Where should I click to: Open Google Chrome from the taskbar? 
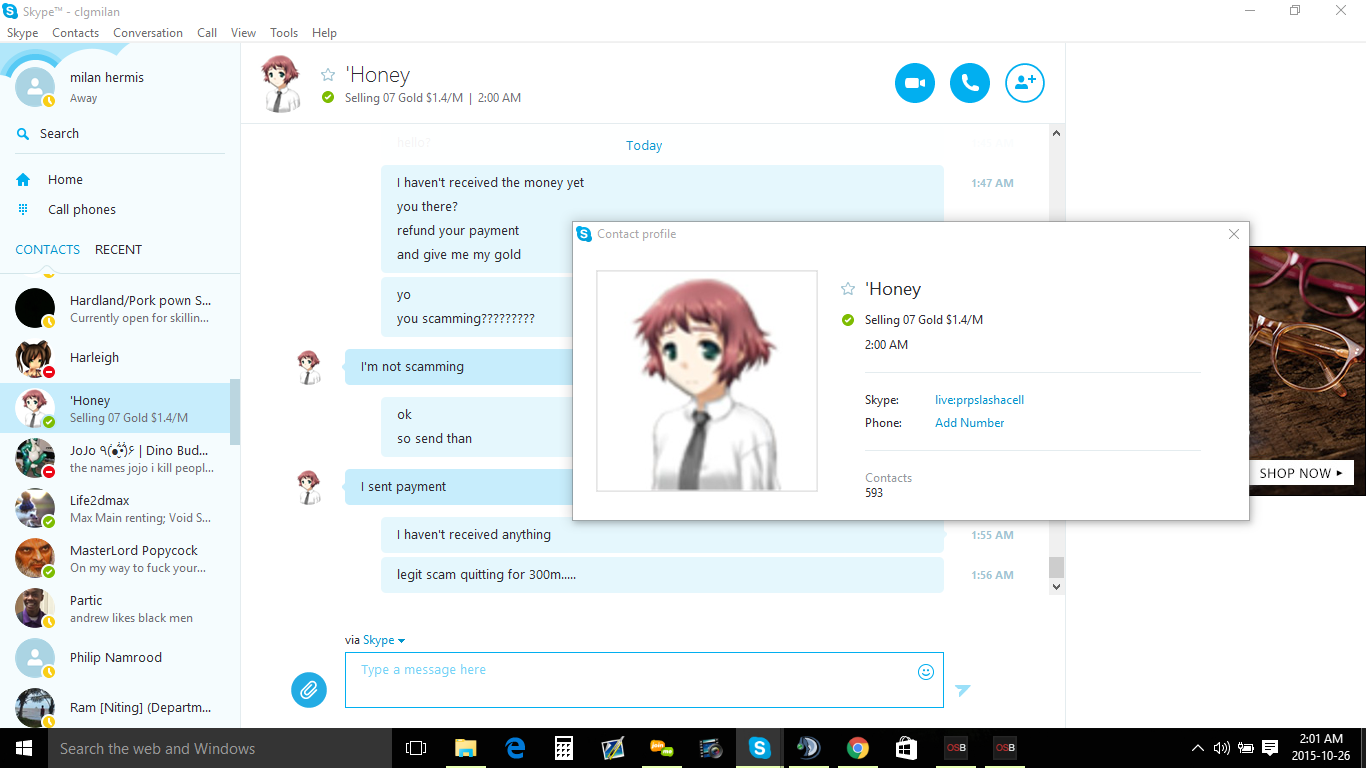[x=857, y=748]
